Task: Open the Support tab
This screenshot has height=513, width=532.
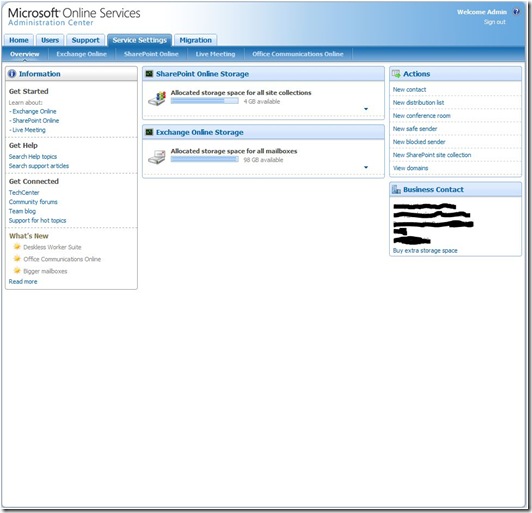Action: click(x=86, y=40)
